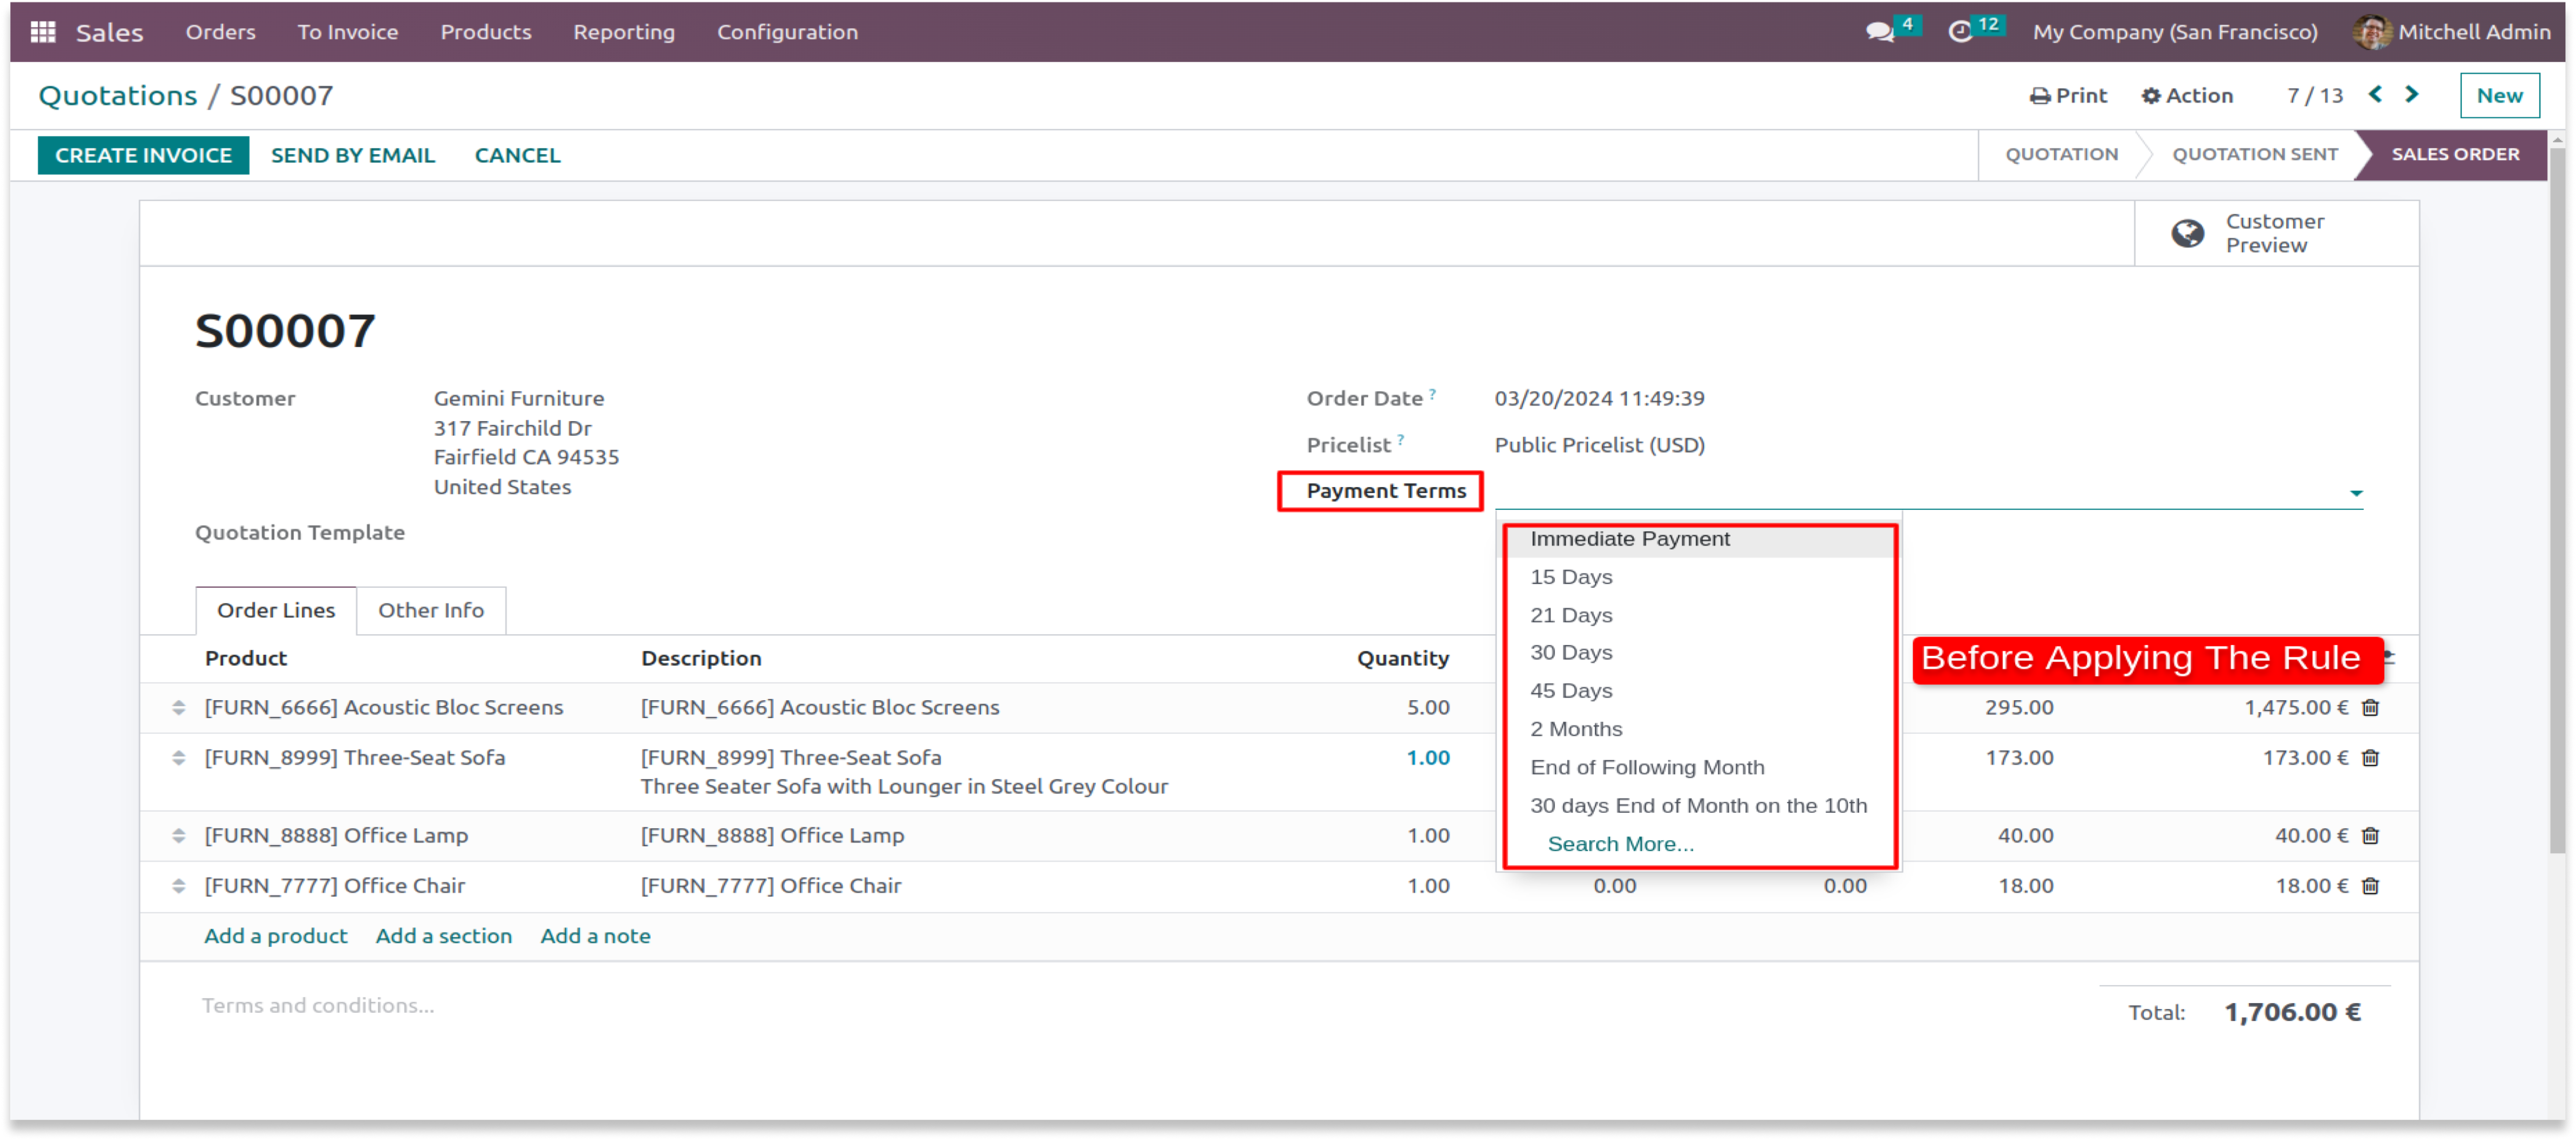Go to next record arrow
Screen dimensions: 2576x1140
[x=2412, y=94]
